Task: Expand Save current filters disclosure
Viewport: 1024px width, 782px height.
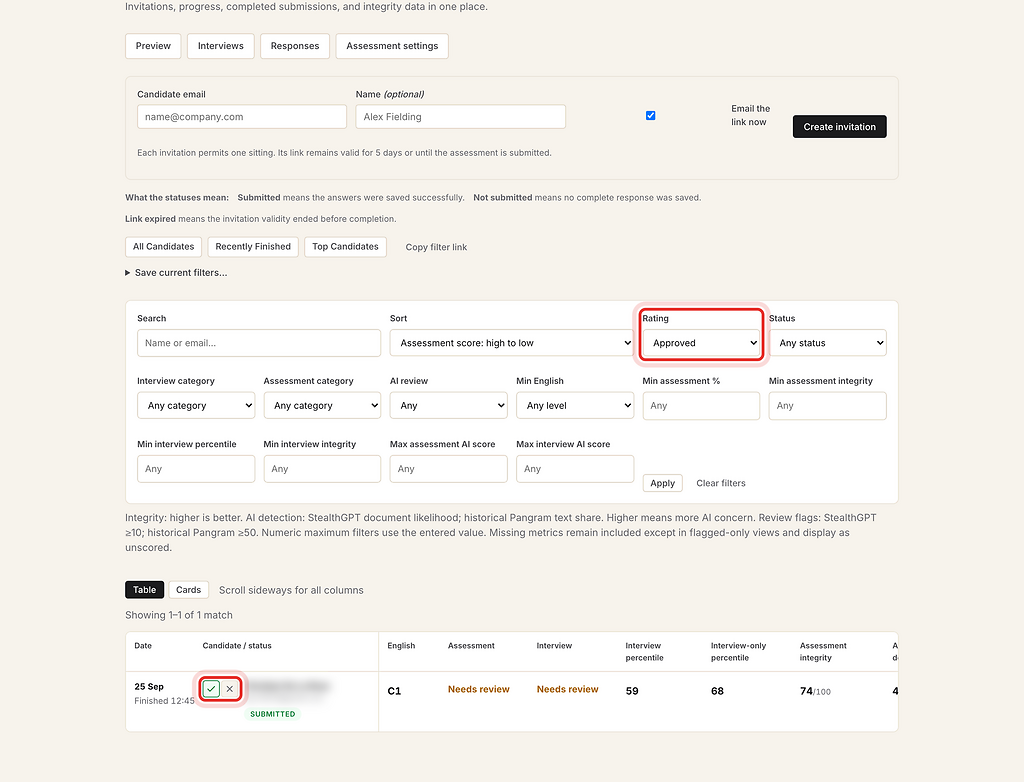Action: click(x=176, y=272)
